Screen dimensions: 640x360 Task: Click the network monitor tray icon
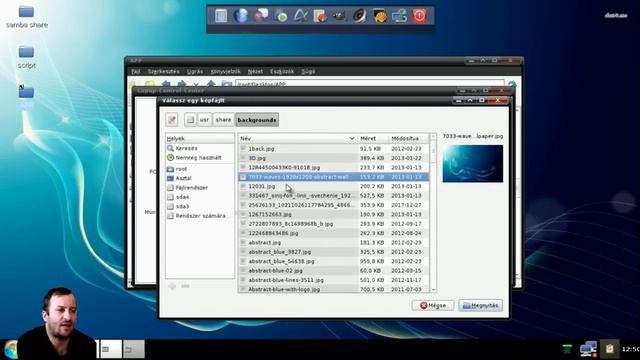pyautogui.click(x=588, y=349)
